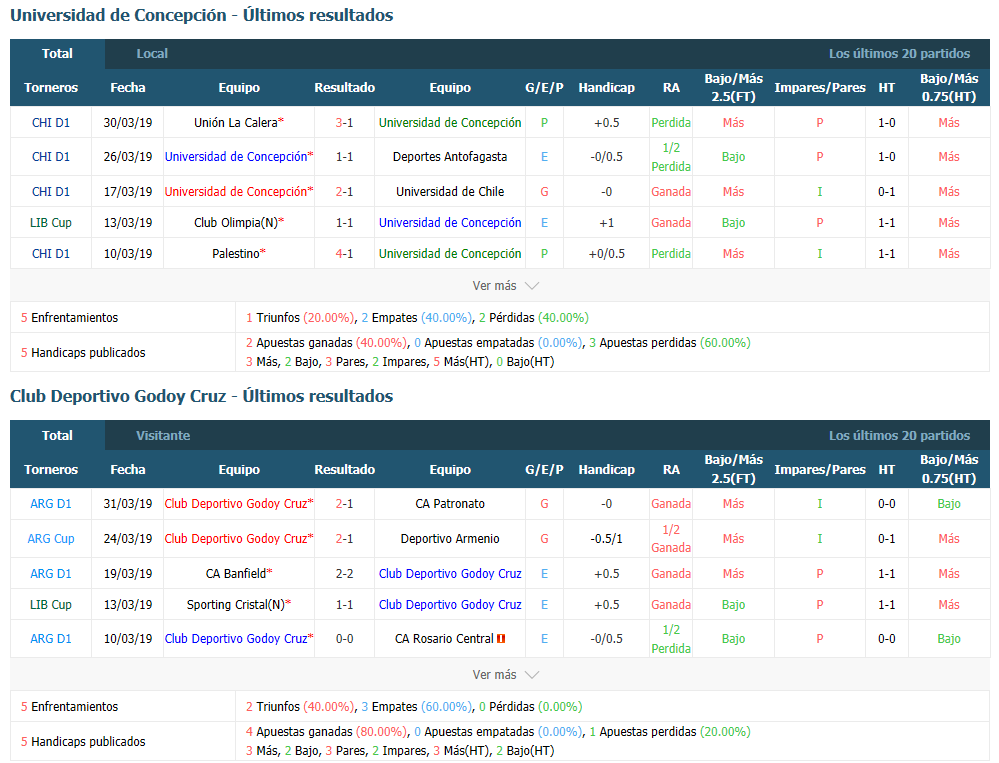Open the LIB Cup link for the Club Olimpia match
Image resolution: width=999 pixels, height=763 pixels.
point(51,222)
